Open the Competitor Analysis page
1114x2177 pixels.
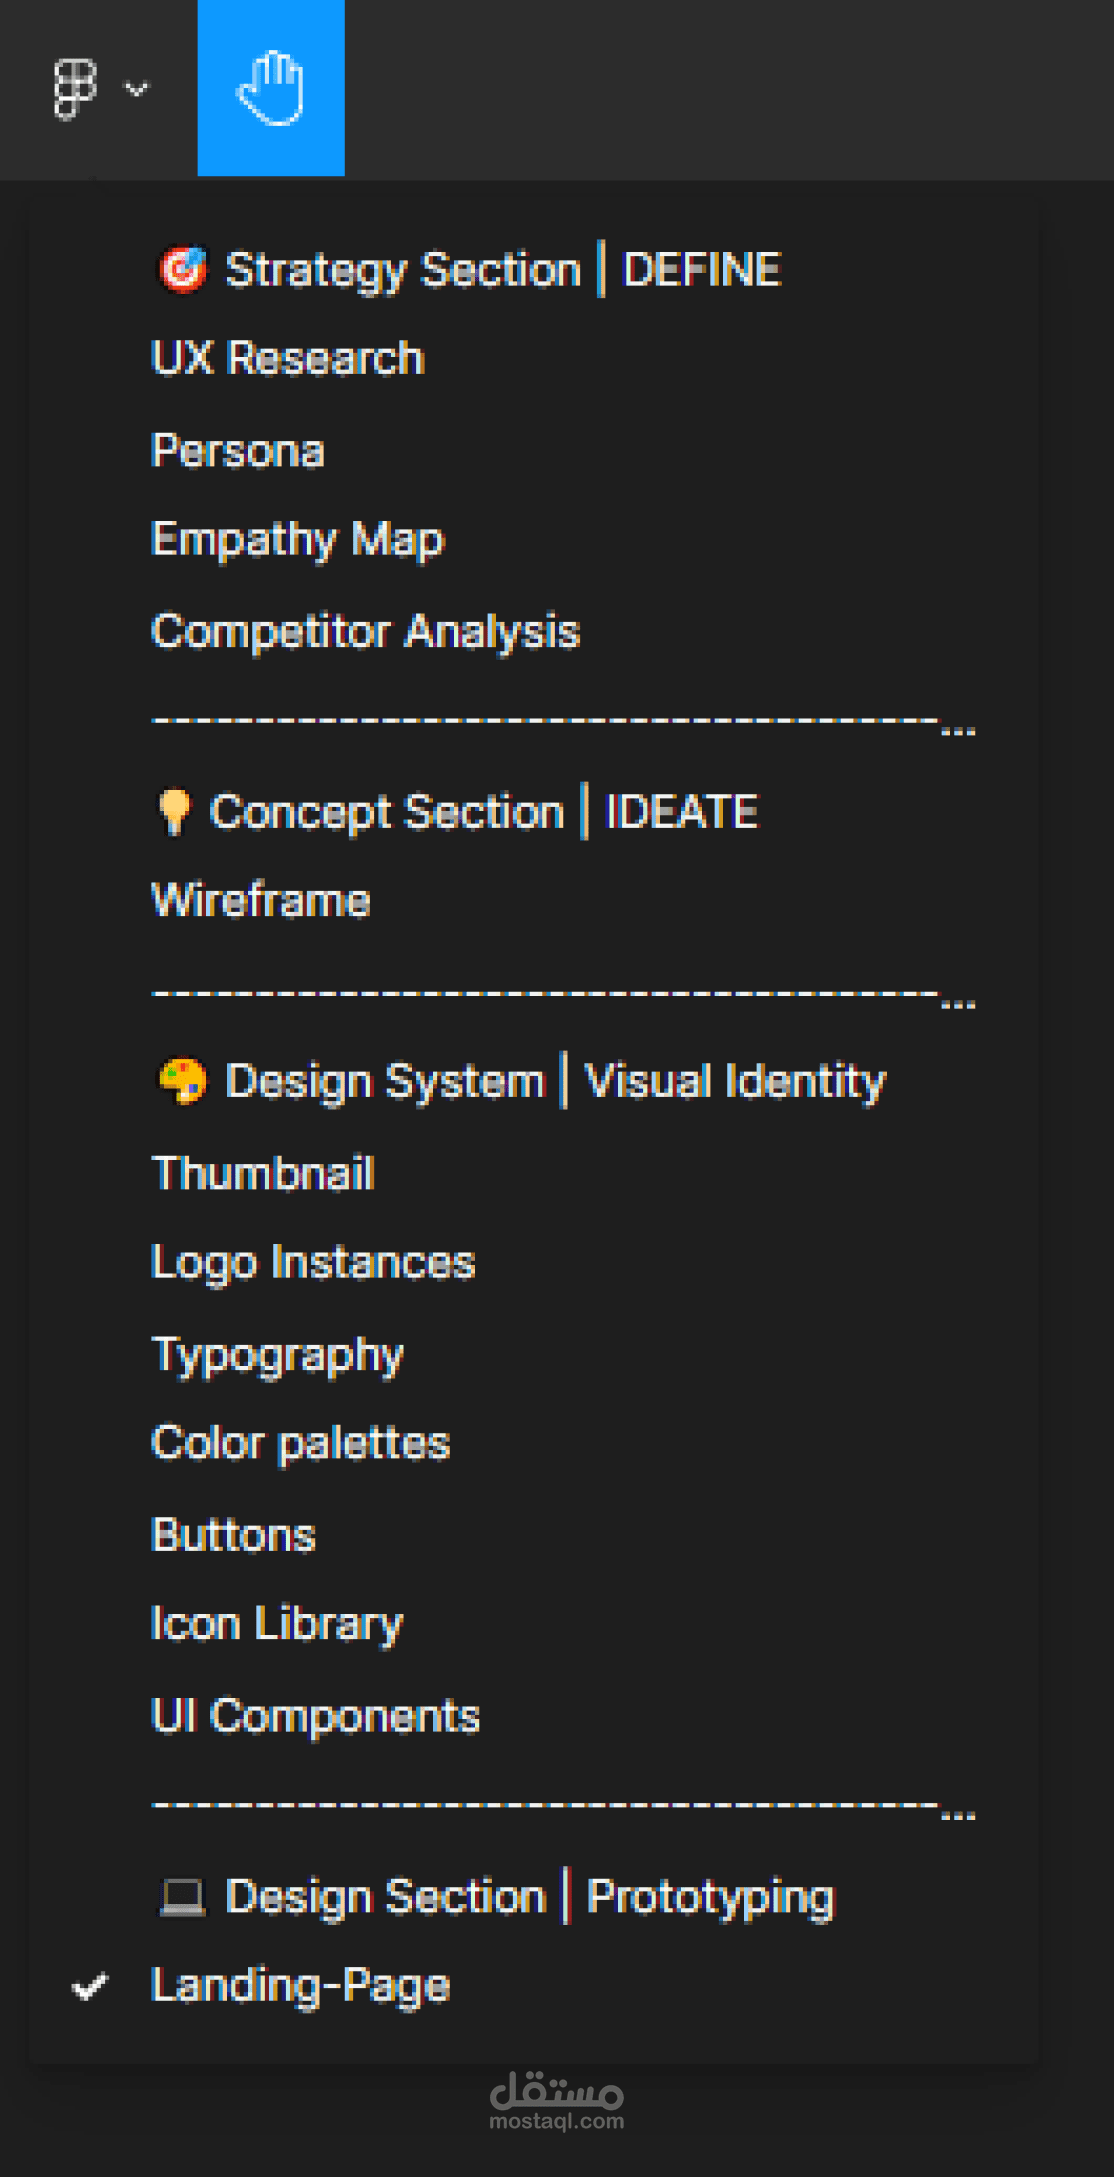point(365,632)
